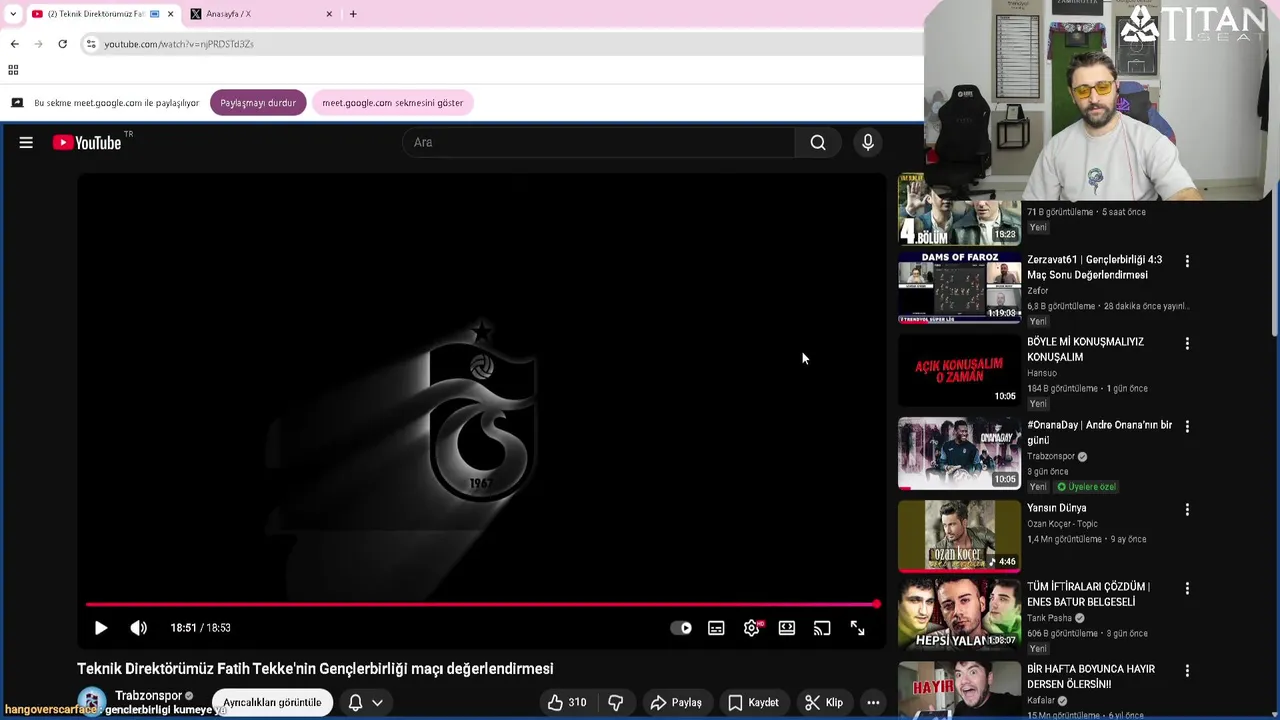Screen dimensions: 1280x720
Task: Click the Üyelere özel badge
Action: [1086, 487]
